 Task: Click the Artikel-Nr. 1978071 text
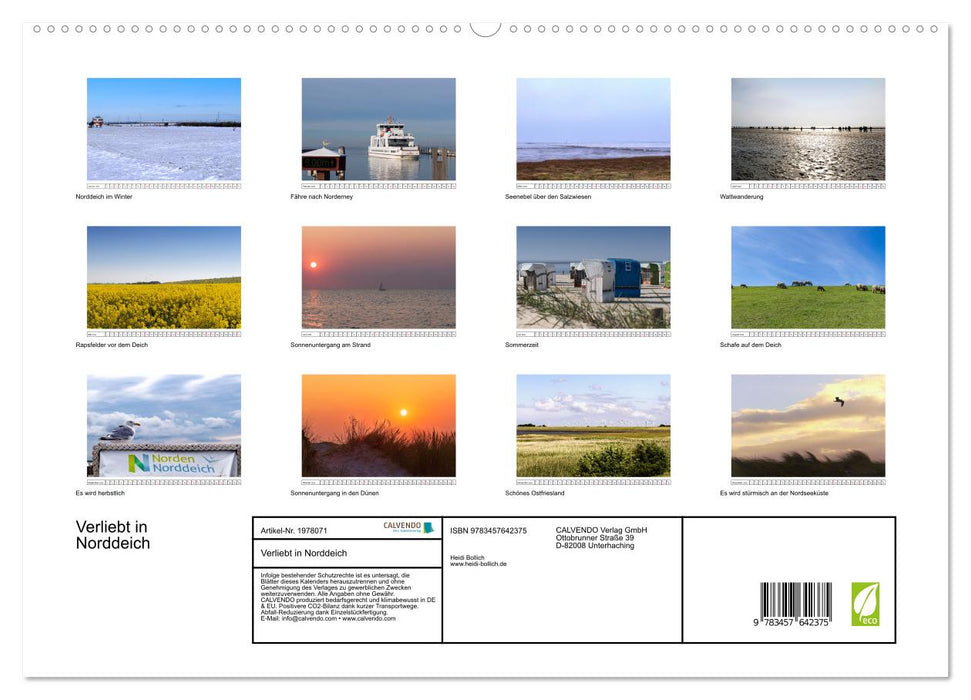294,531
